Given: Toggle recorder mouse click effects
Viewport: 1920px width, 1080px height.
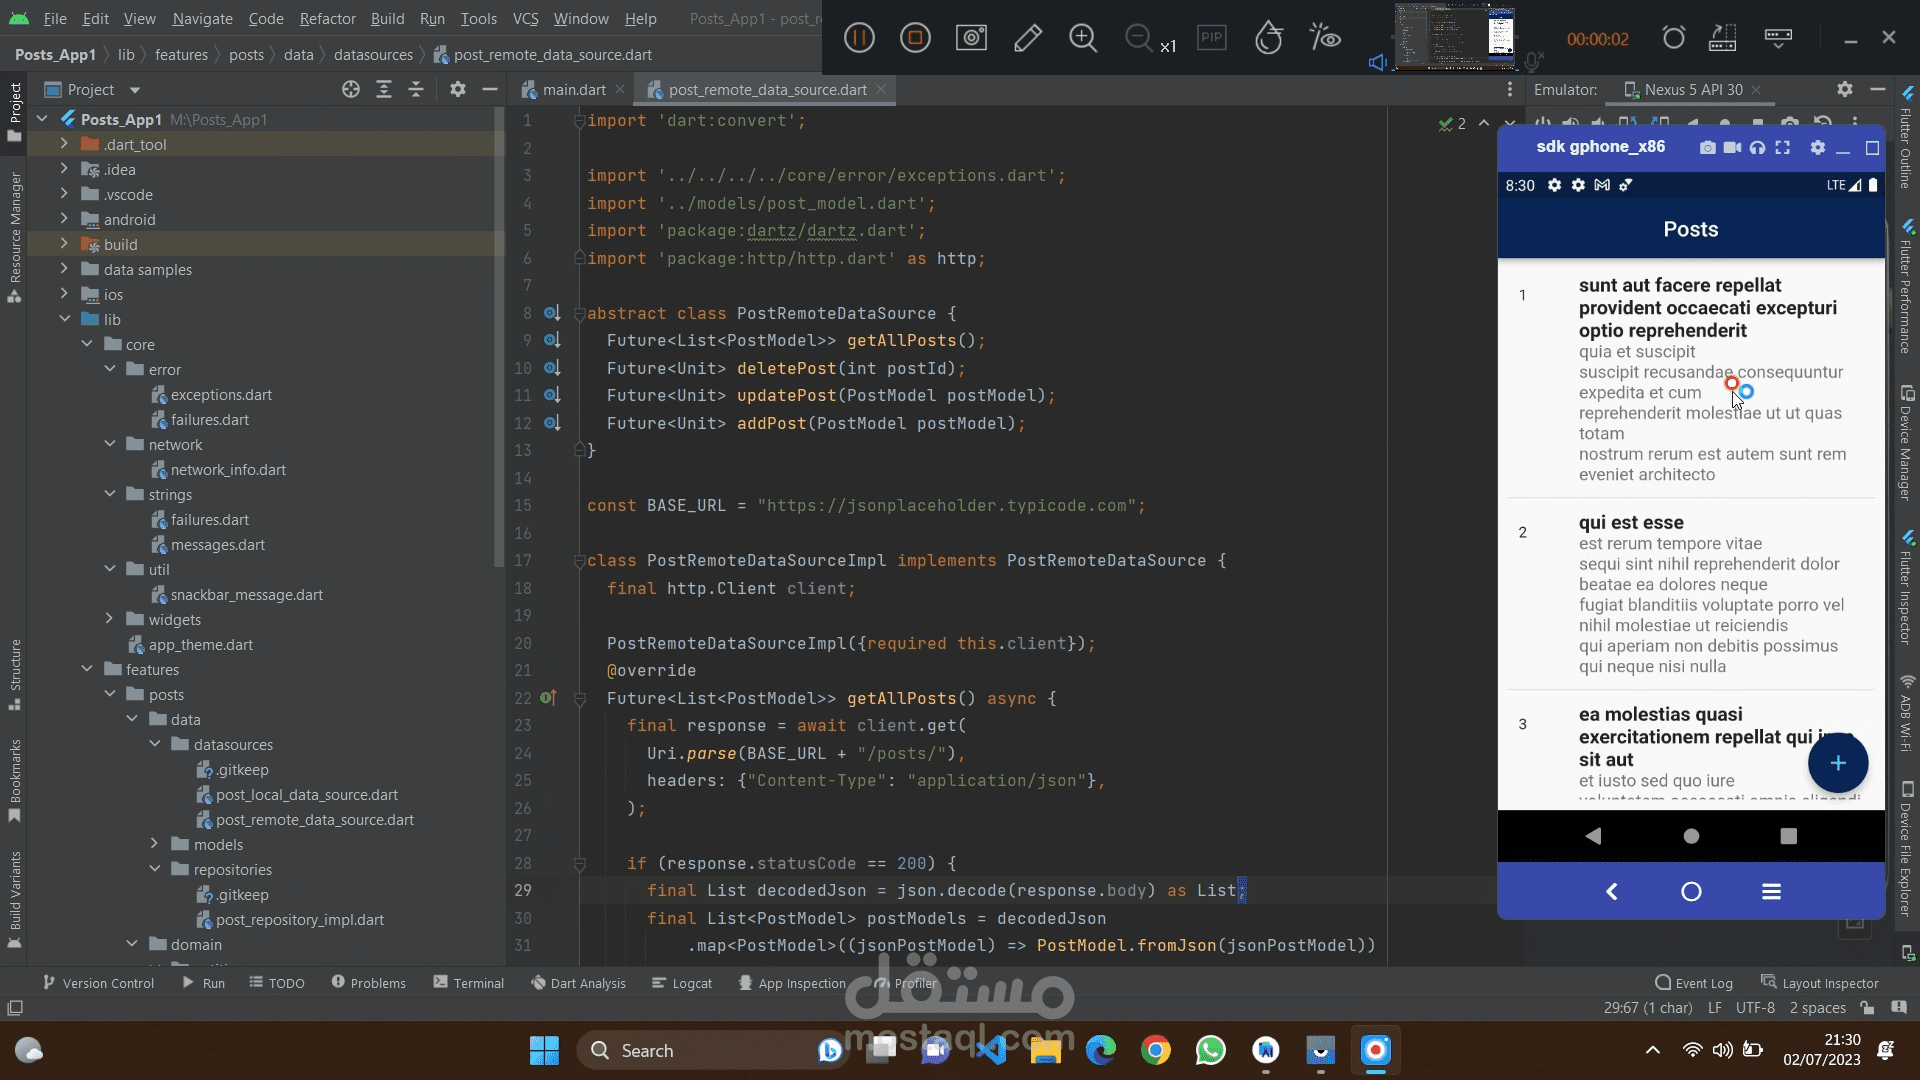Looking at the screenshot, I should (1325, 38).
